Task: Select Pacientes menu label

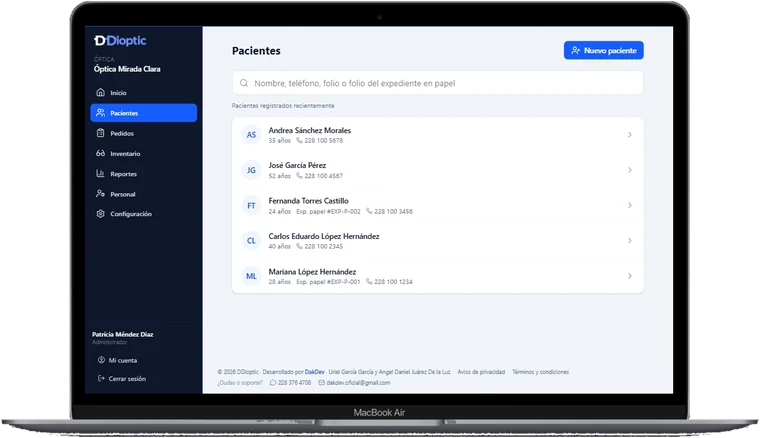Action: tap(124, 113)
